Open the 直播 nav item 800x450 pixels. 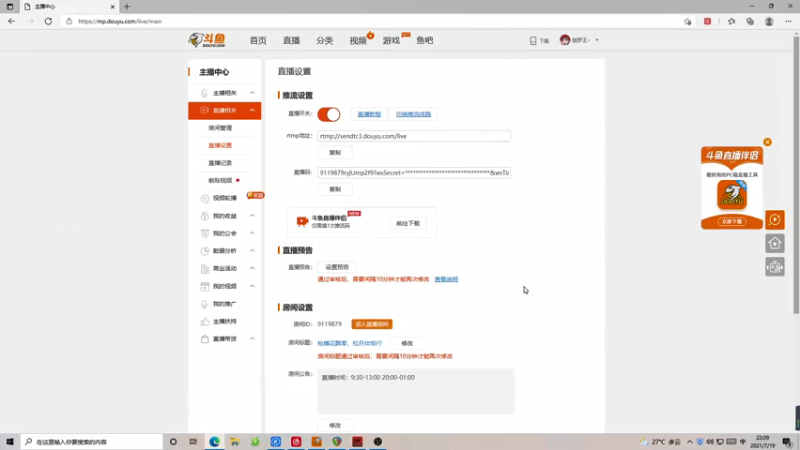click(291, 40)
